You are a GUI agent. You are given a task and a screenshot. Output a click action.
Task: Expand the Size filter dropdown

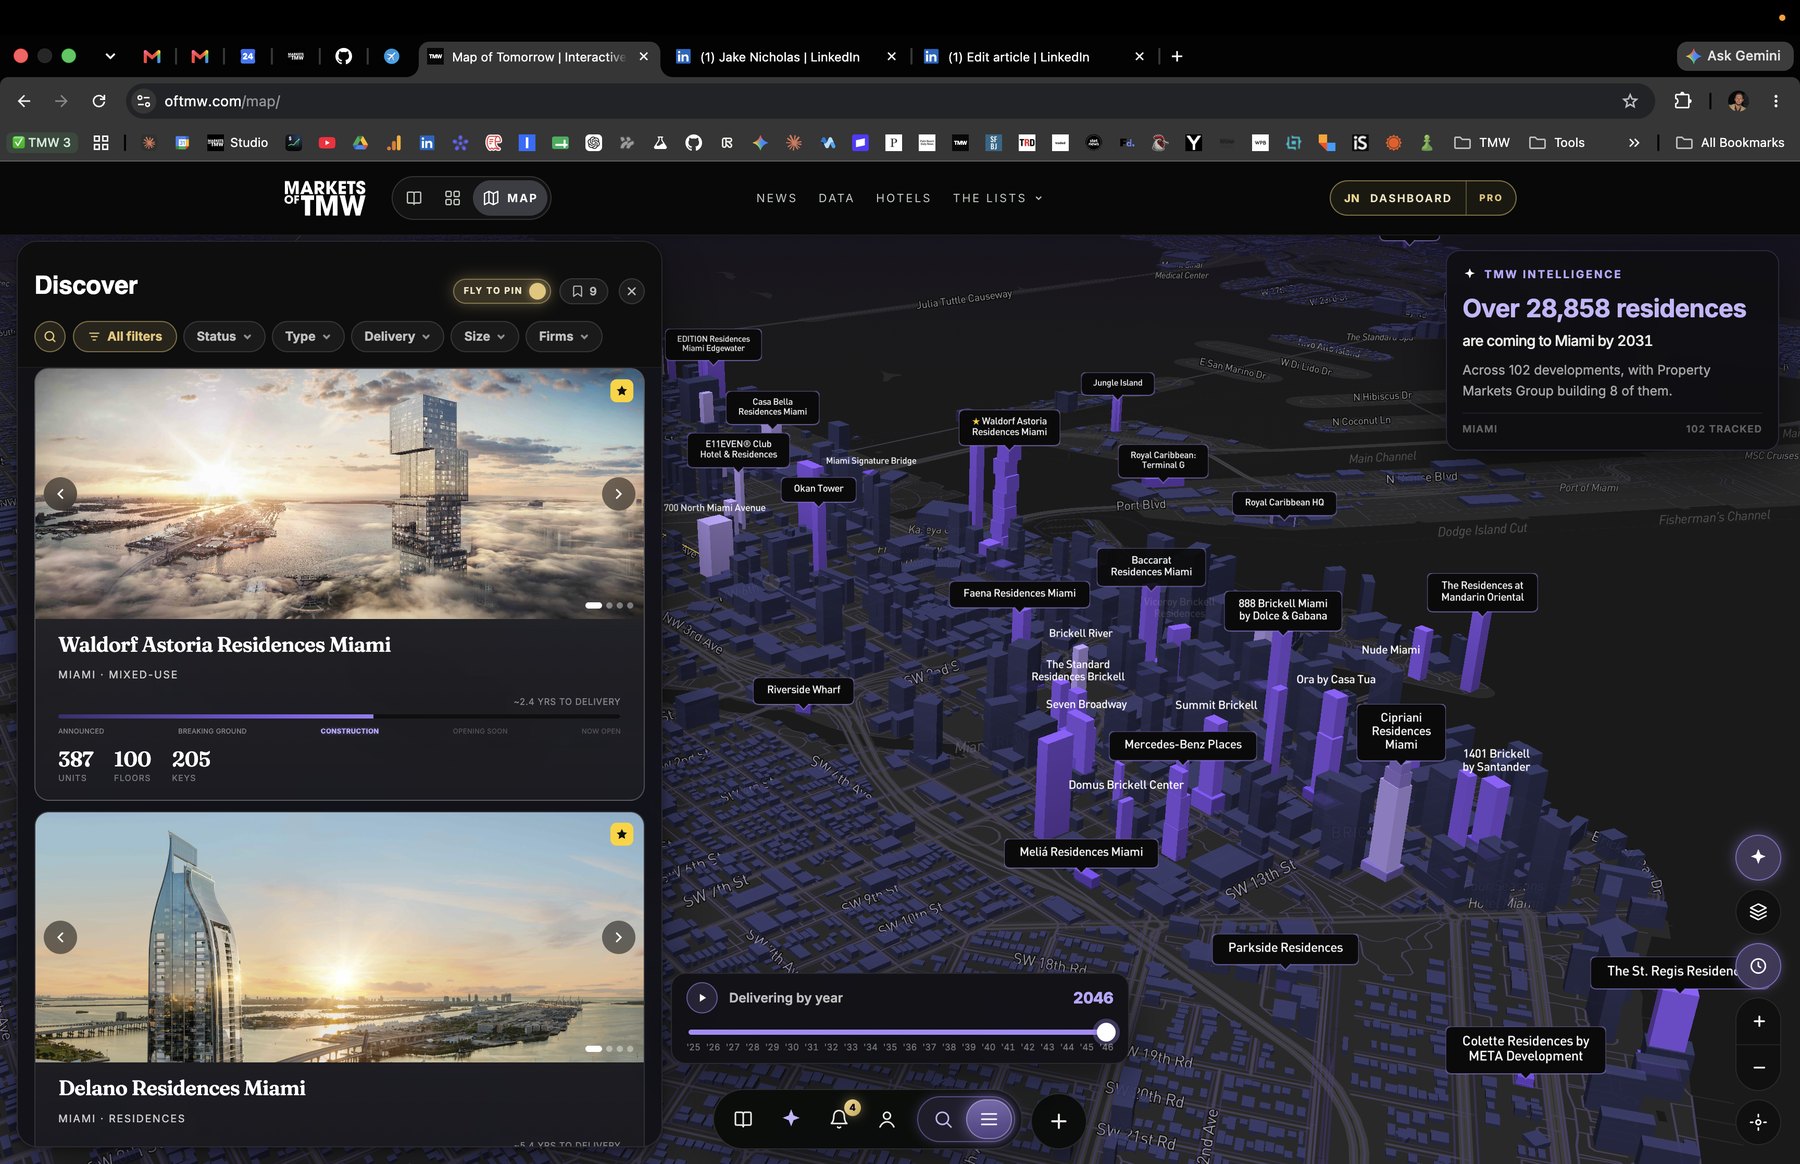pyautogui.click(x=484, y=336)
